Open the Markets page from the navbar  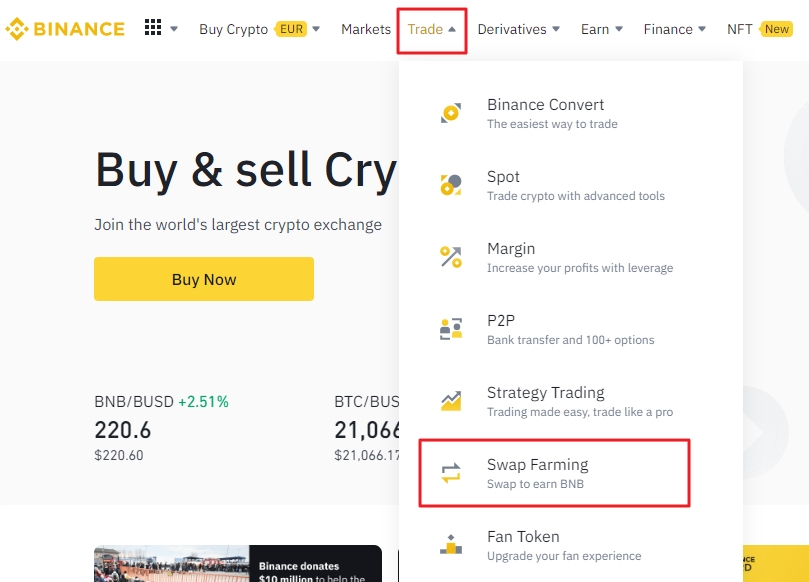(366, 29)
